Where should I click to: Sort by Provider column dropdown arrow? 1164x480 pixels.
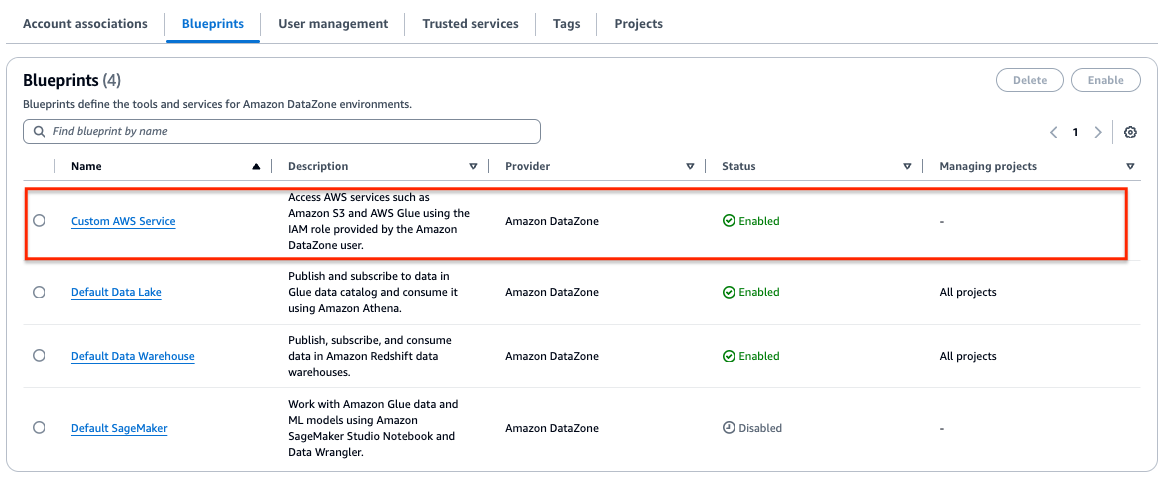pos(690,166)
